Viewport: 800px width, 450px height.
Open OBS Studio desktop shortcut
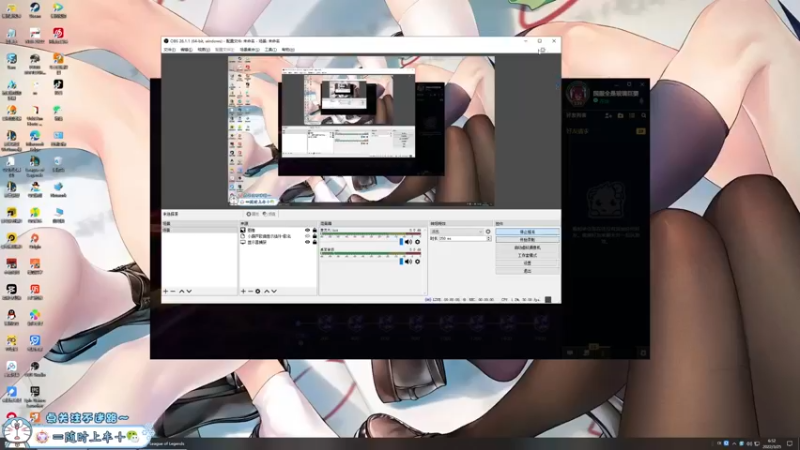point(35,369)
